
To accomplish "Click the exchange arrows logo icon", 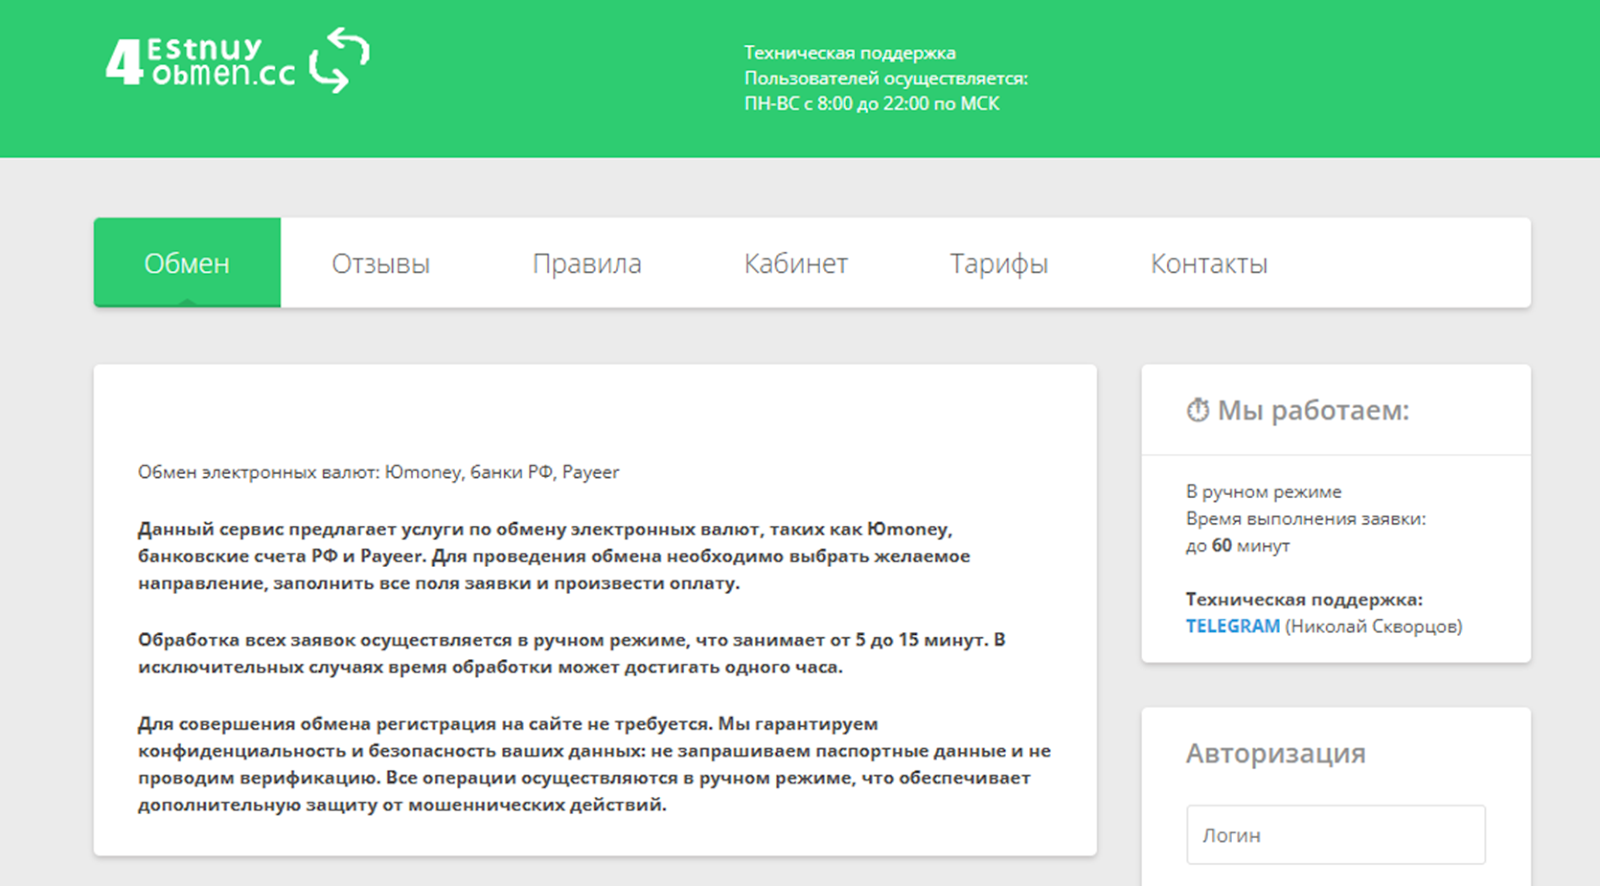I will tap(339, 60).
